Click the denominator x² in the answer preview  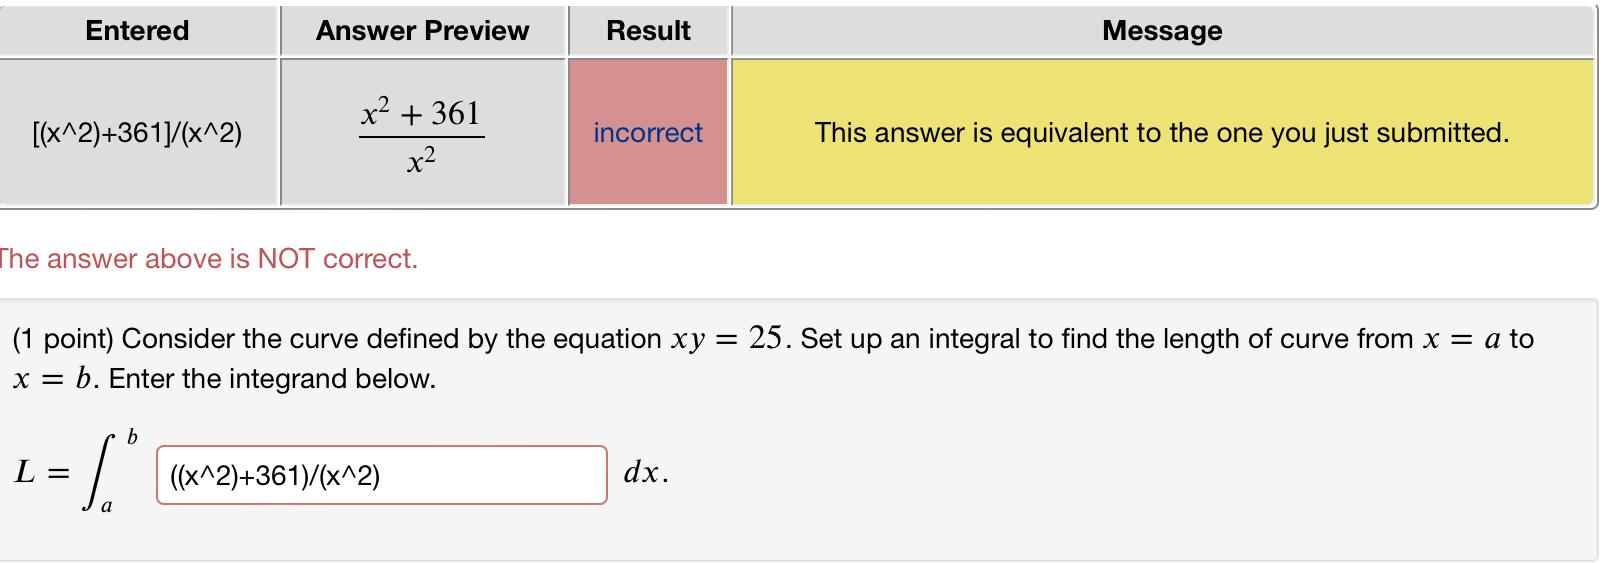421,160
